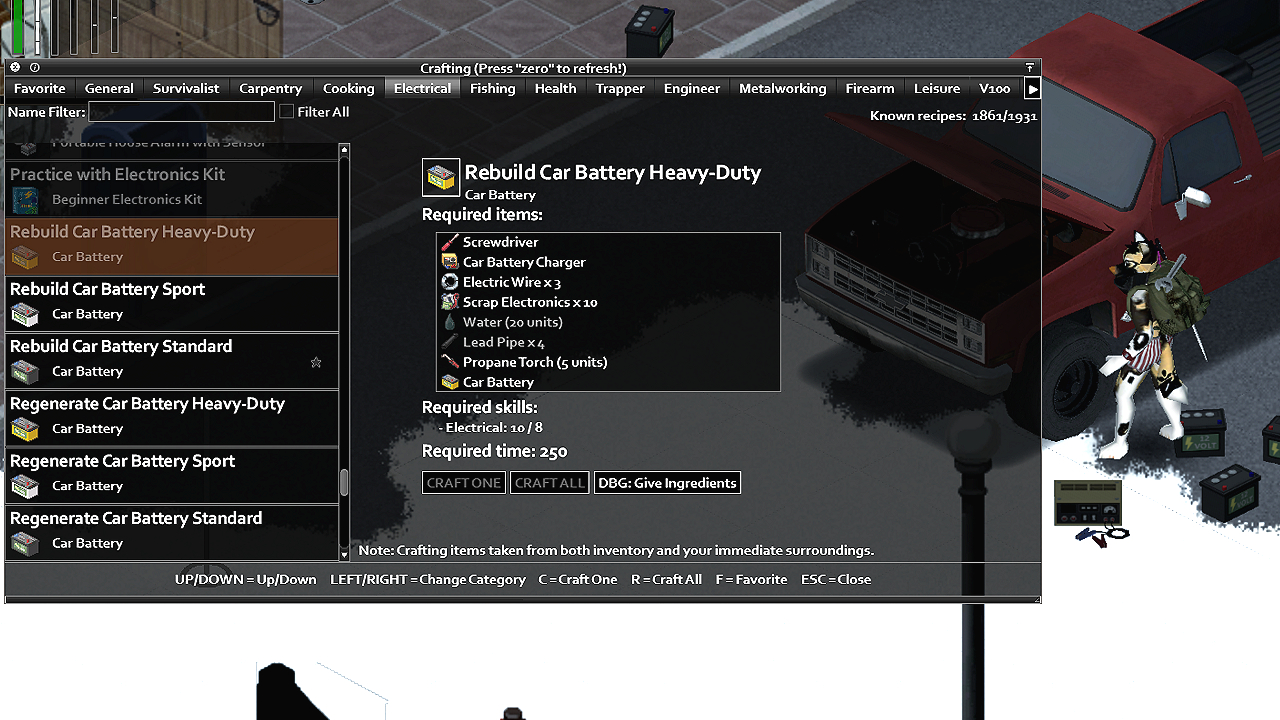Viewport: 1280px width, 720px height.
Task: Click the Screwdriver icon in required items
Action: pos(450,242)
